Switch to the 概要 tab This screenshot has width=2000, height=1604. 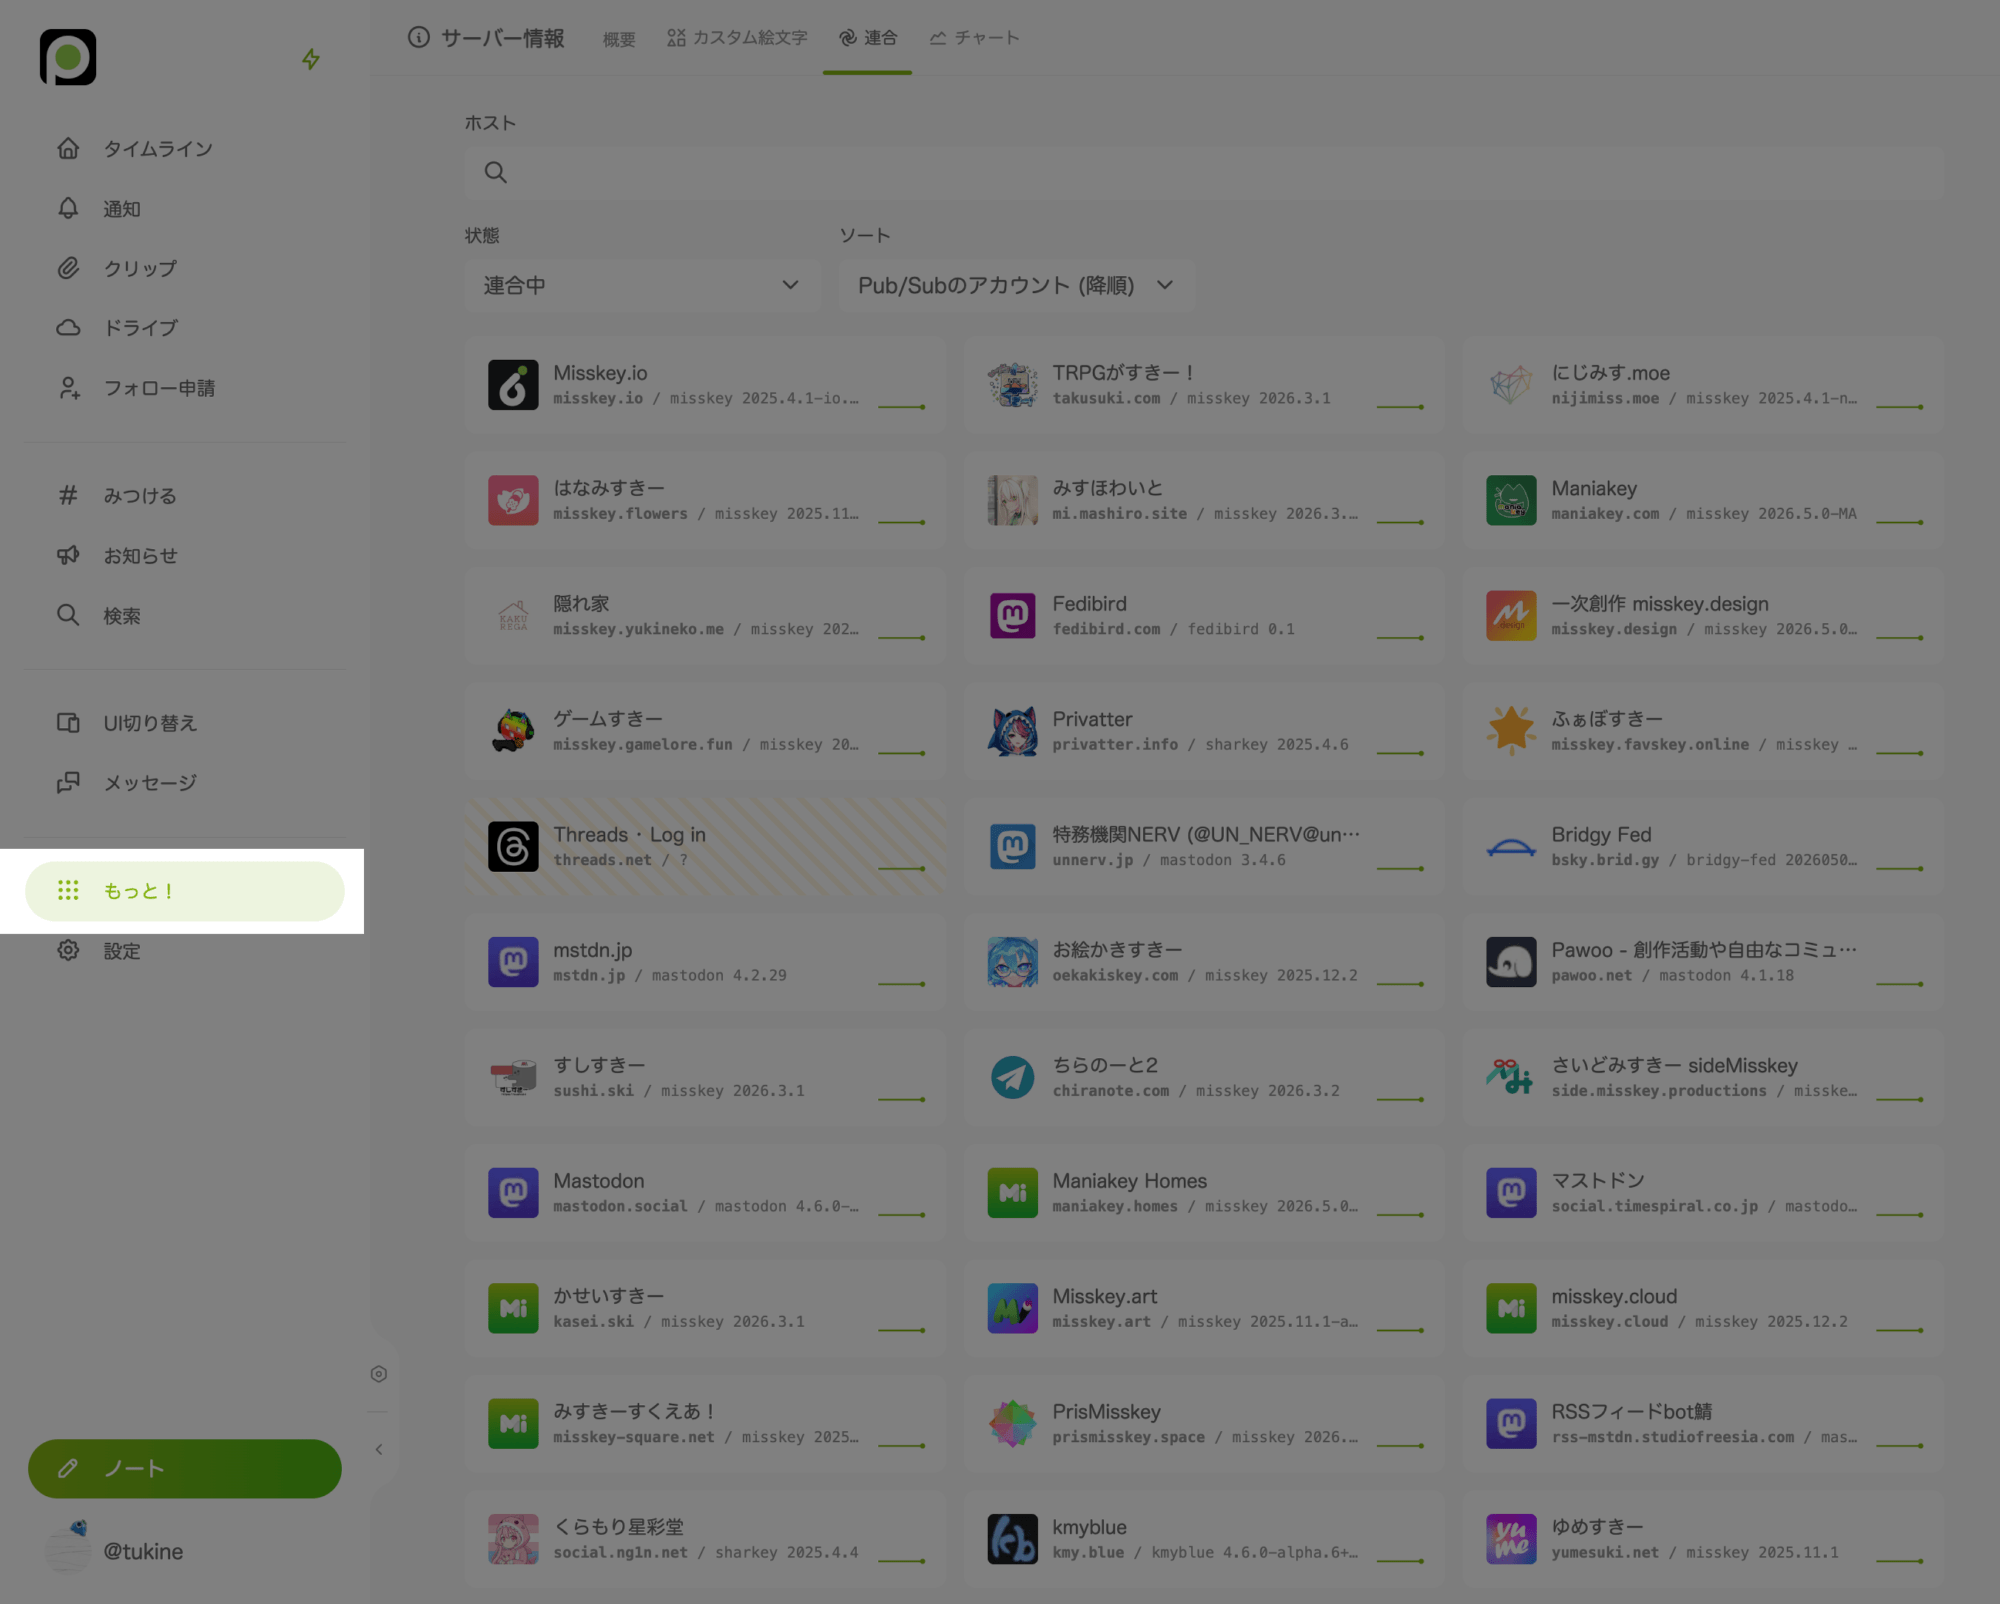pos(619,39)
